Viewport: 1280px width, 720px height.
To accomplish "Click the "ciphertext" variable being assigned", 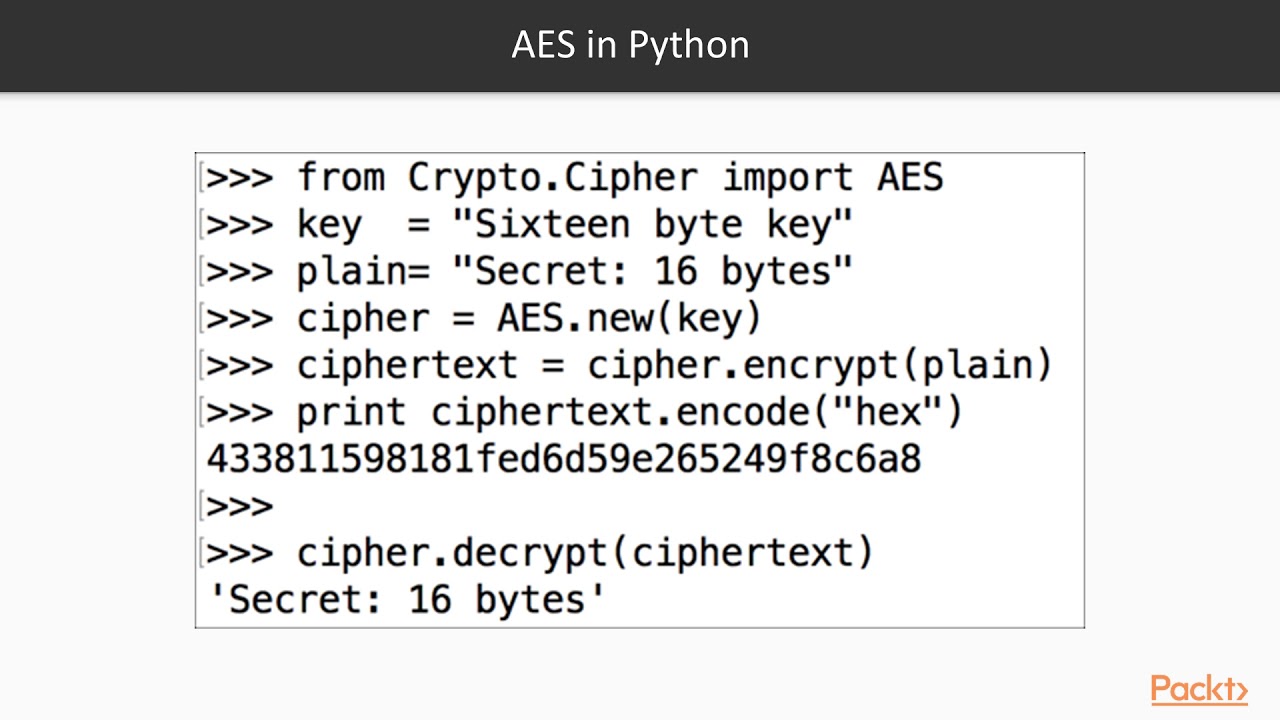I will [x=407, y=365].
